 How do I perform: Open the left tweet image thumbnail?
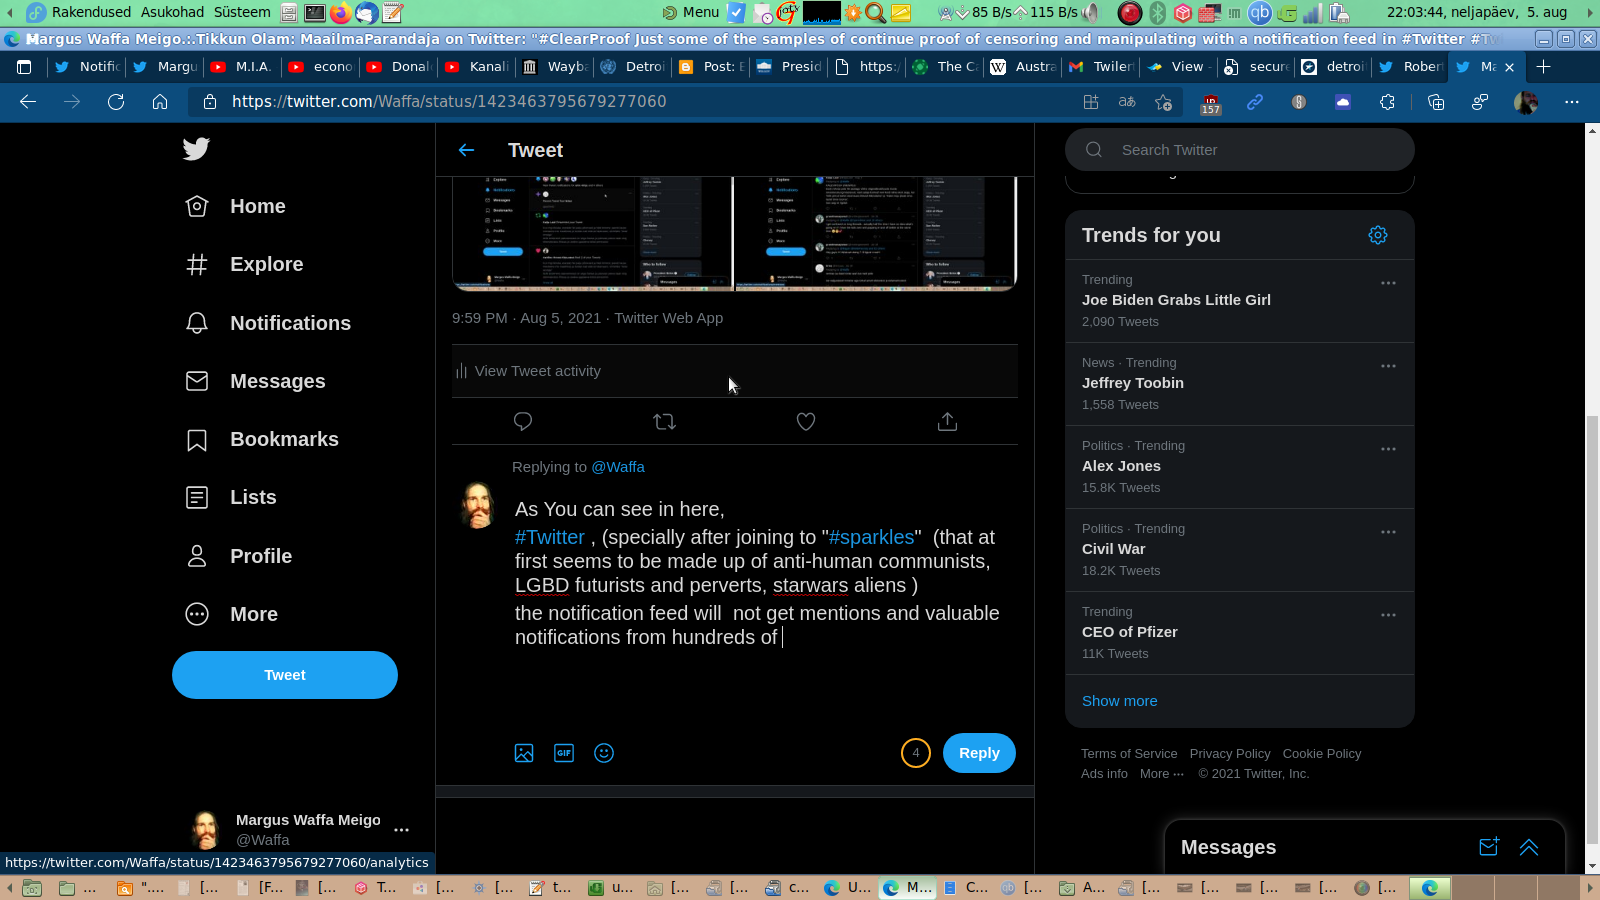coord(593,233)
